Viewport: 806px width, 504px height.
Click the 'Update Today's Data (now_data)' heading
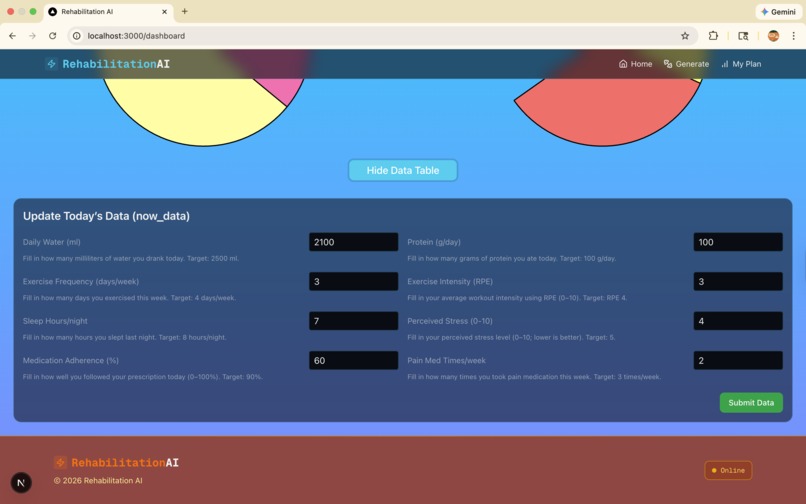(x=106, y=216)
